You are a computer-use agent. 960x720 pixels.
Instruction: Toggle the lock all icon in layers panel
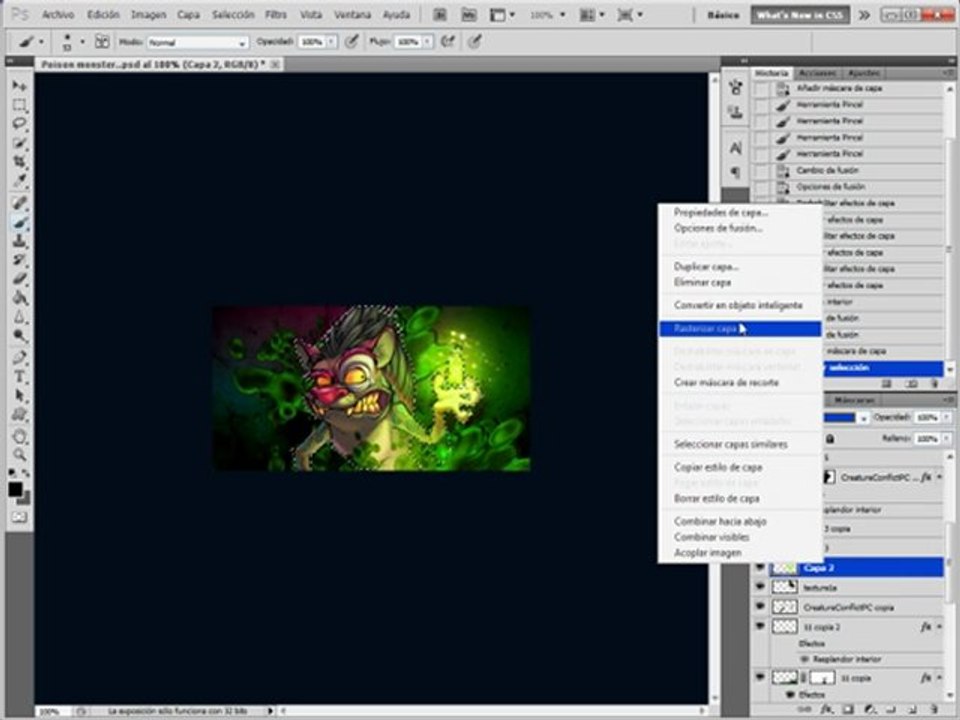point(830,438)
